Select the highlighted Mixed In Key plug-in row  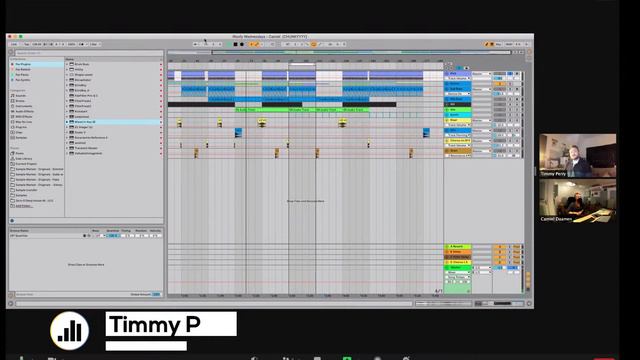(114, 122)
